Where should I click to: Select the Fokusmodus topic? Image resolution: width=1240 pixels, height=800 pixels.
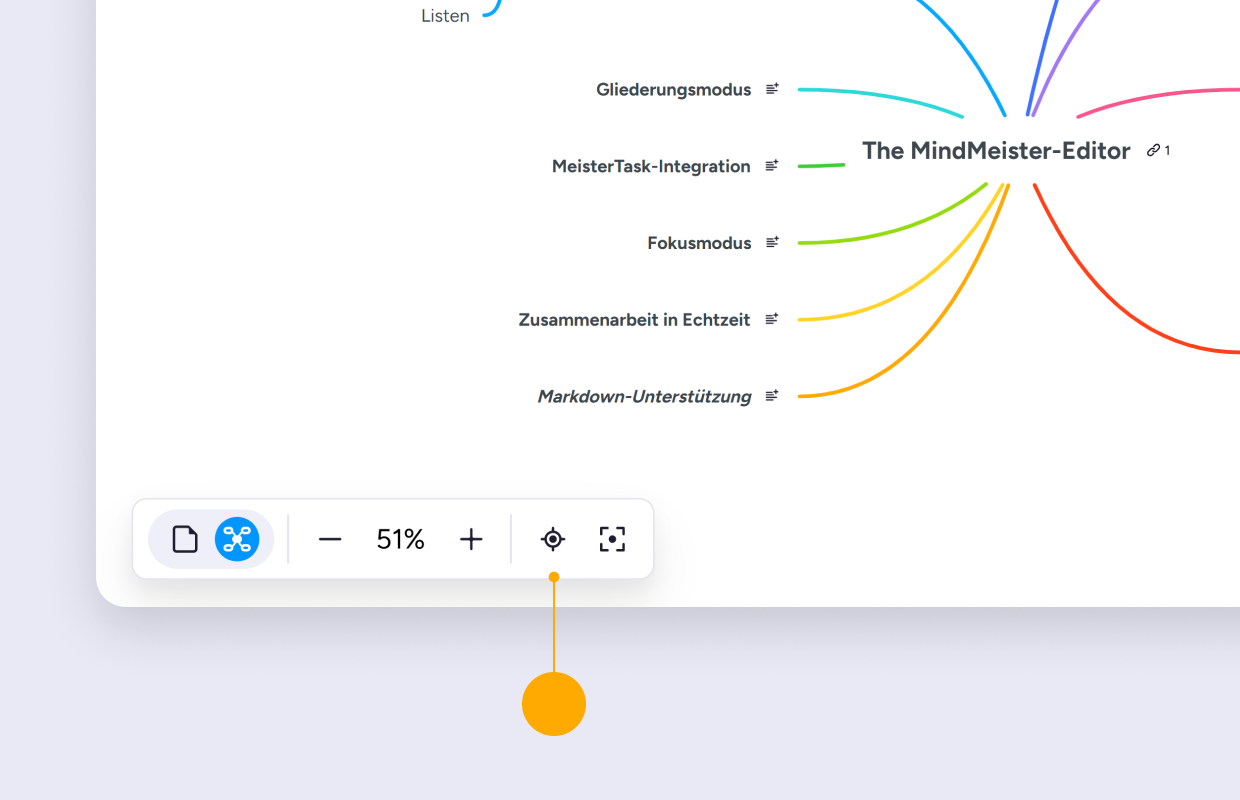pos(699,243)
